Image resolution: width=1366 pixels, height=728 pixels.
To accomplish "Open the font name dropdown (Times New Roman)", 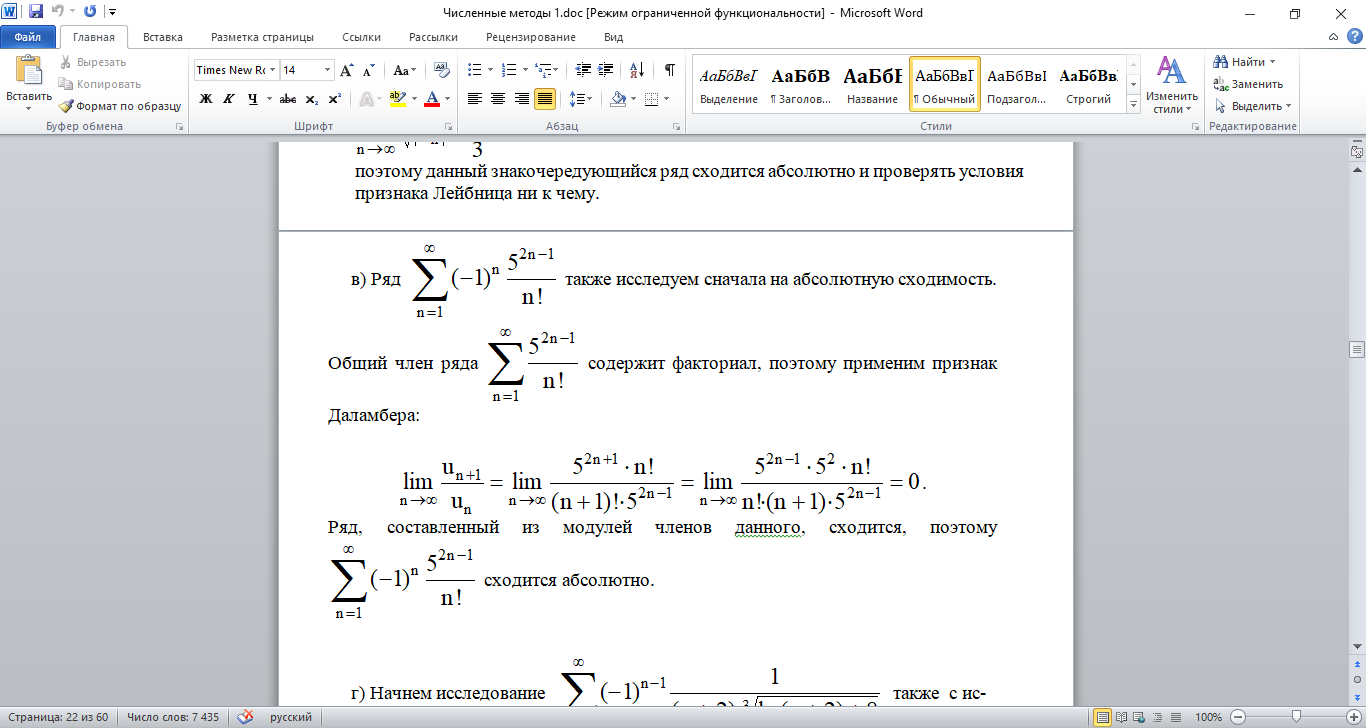I will point(272,70).
